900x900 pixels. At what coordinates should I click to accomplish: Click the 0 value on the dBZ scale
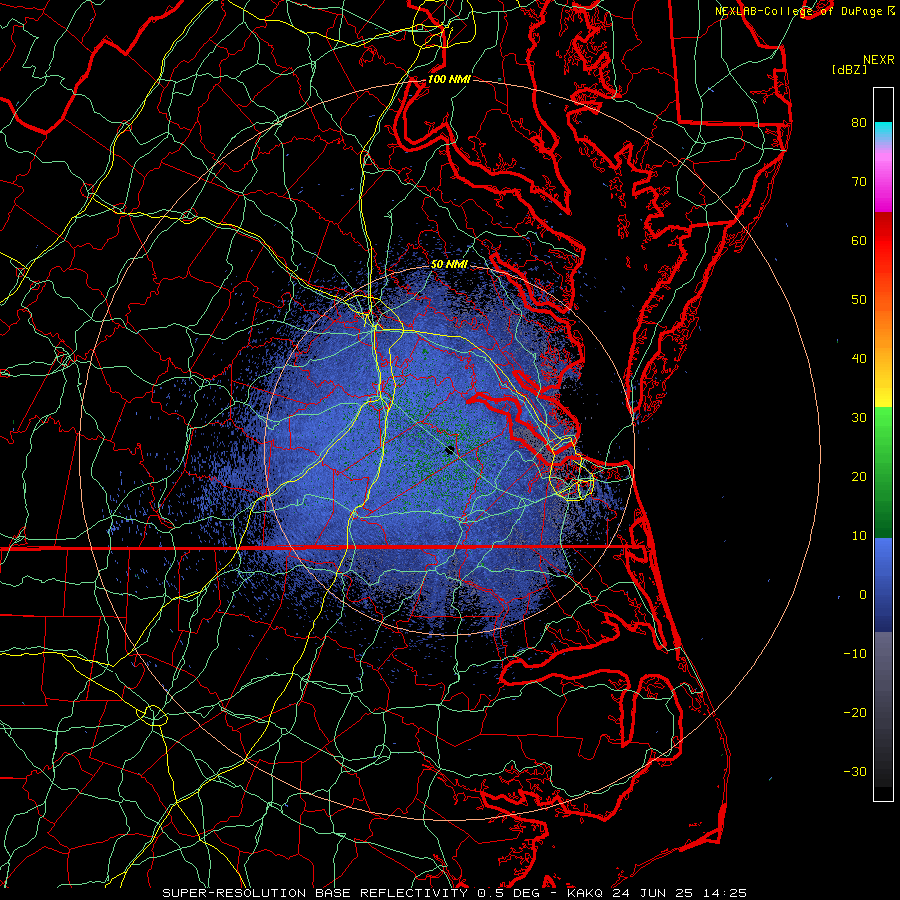coord(863,595)
